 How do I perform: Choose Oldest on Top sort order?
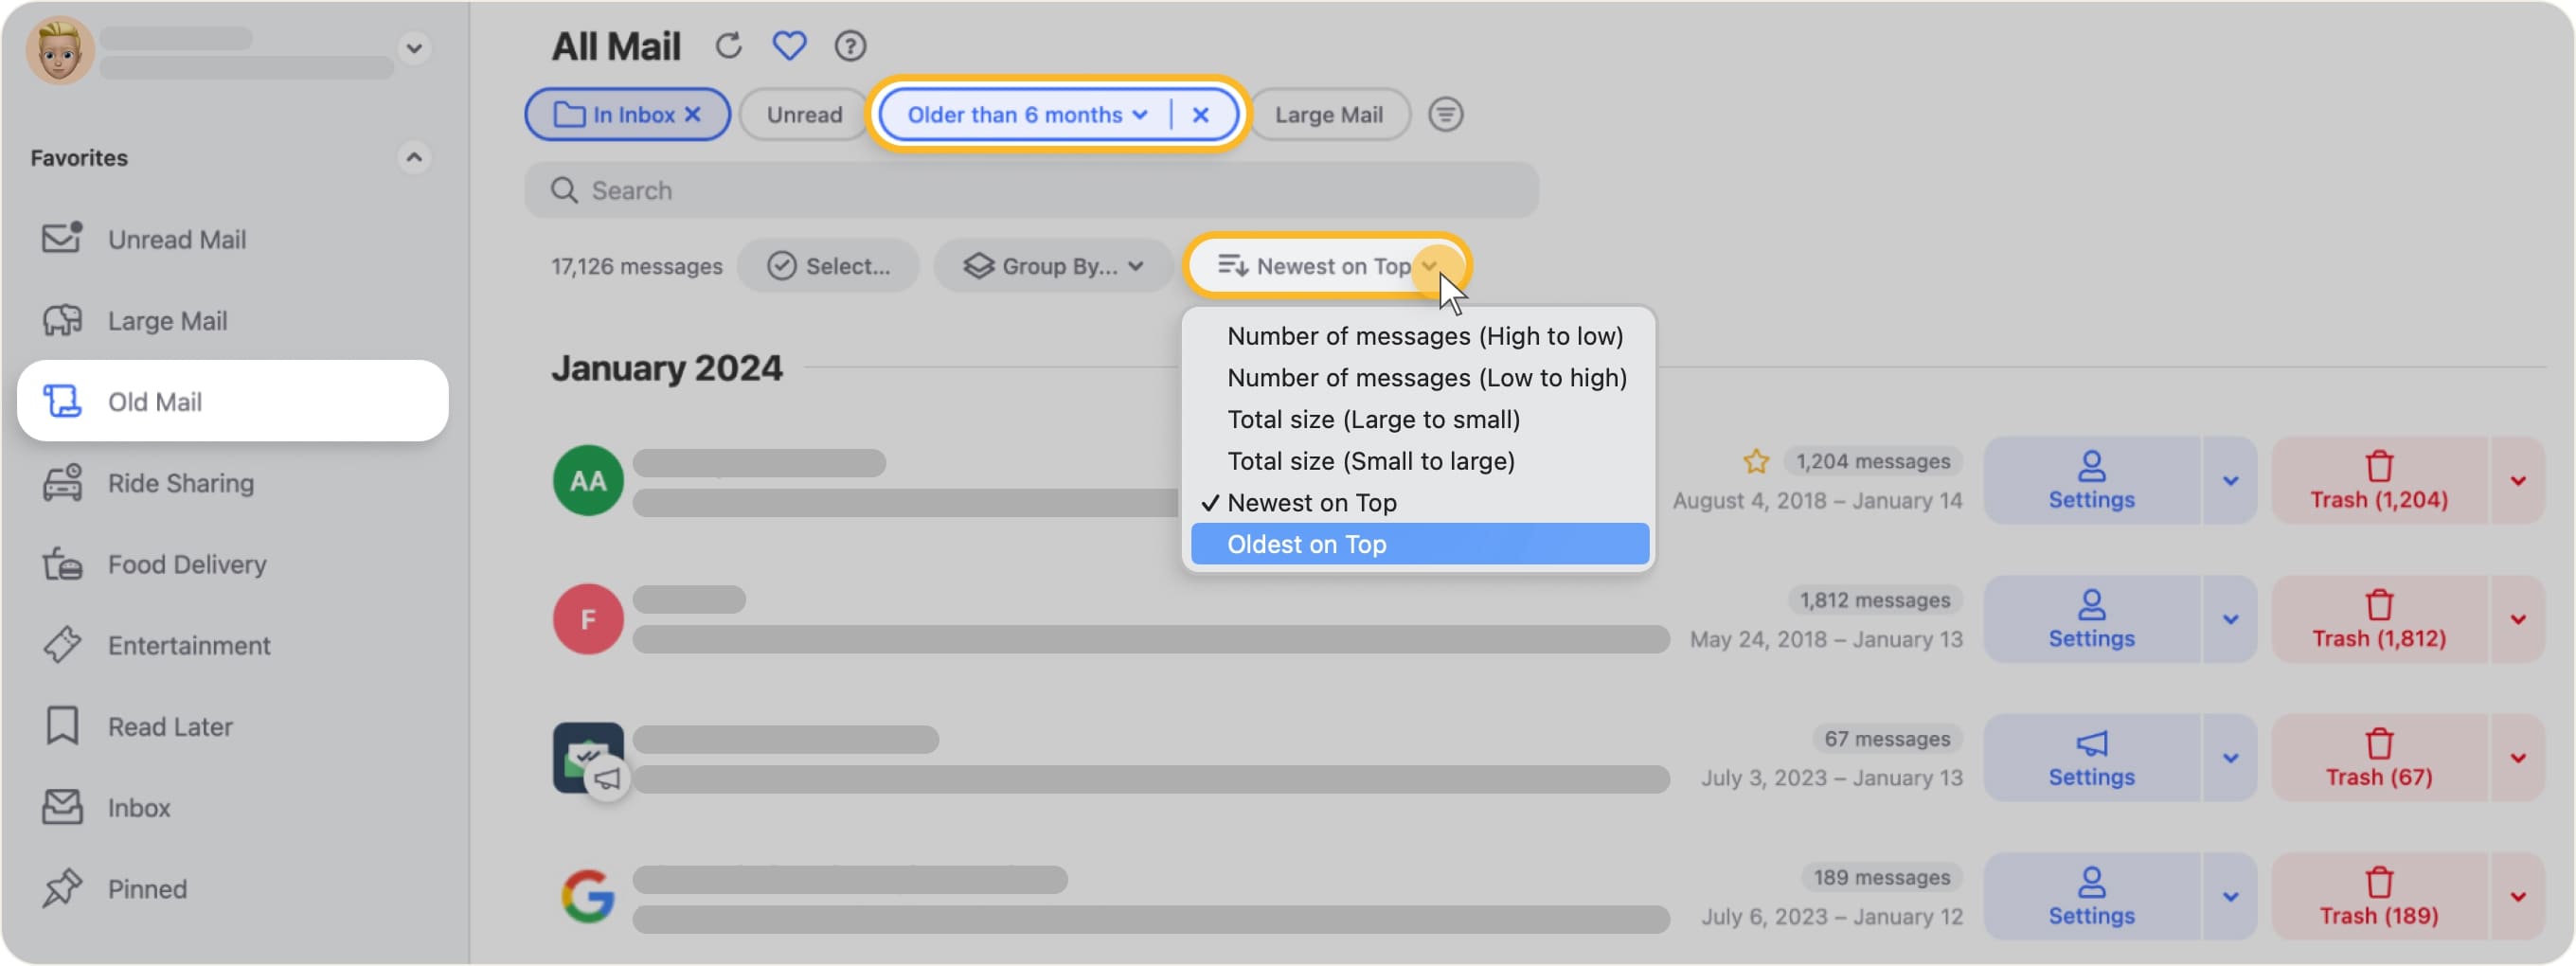tap(1306, 543)
